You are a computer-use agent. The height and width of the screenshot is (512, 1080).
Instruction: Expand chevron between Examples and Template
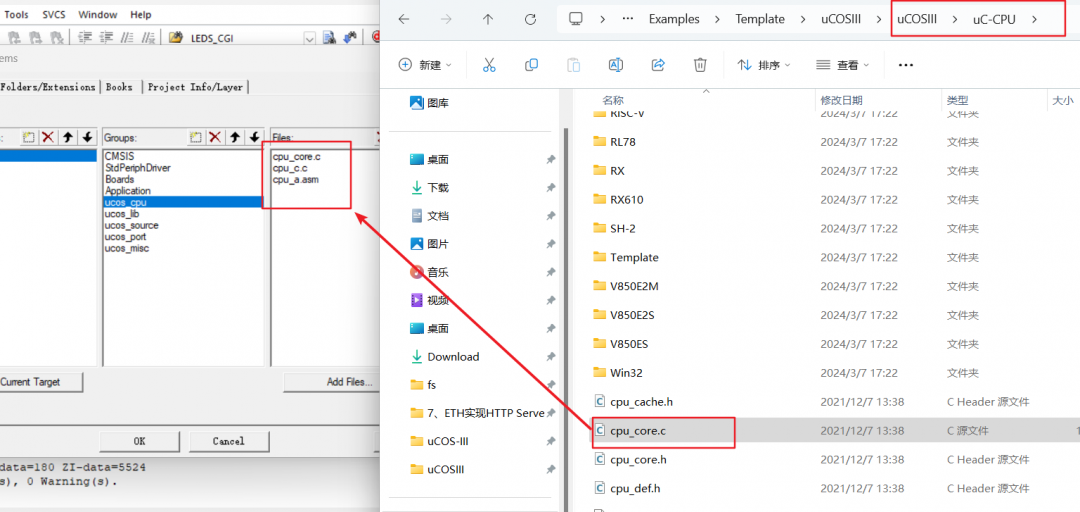717,19
